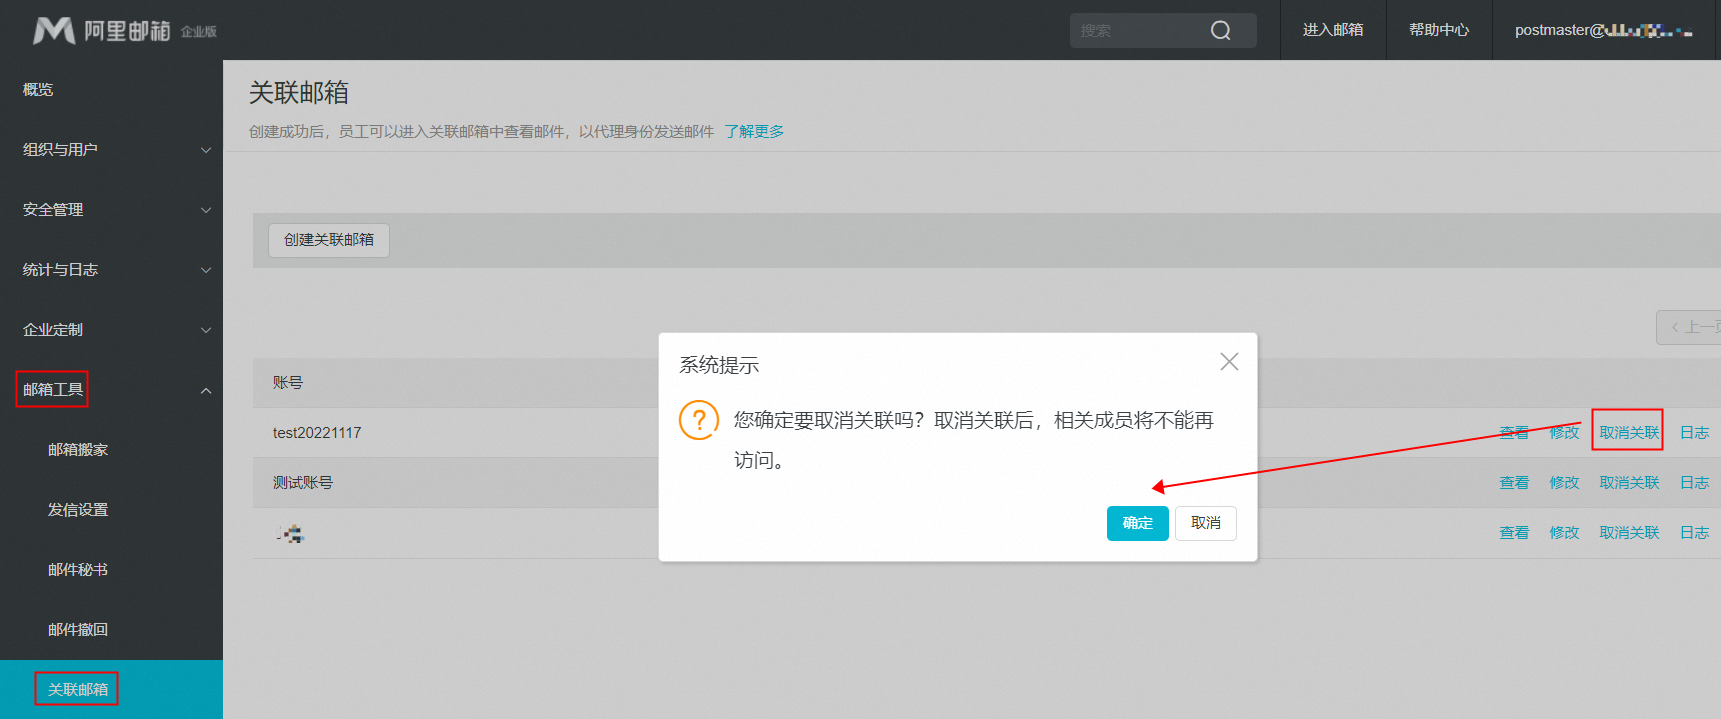Click the search magnifier icon
The width and height of the screenshot is (1721, 719).
point(1220,31)
